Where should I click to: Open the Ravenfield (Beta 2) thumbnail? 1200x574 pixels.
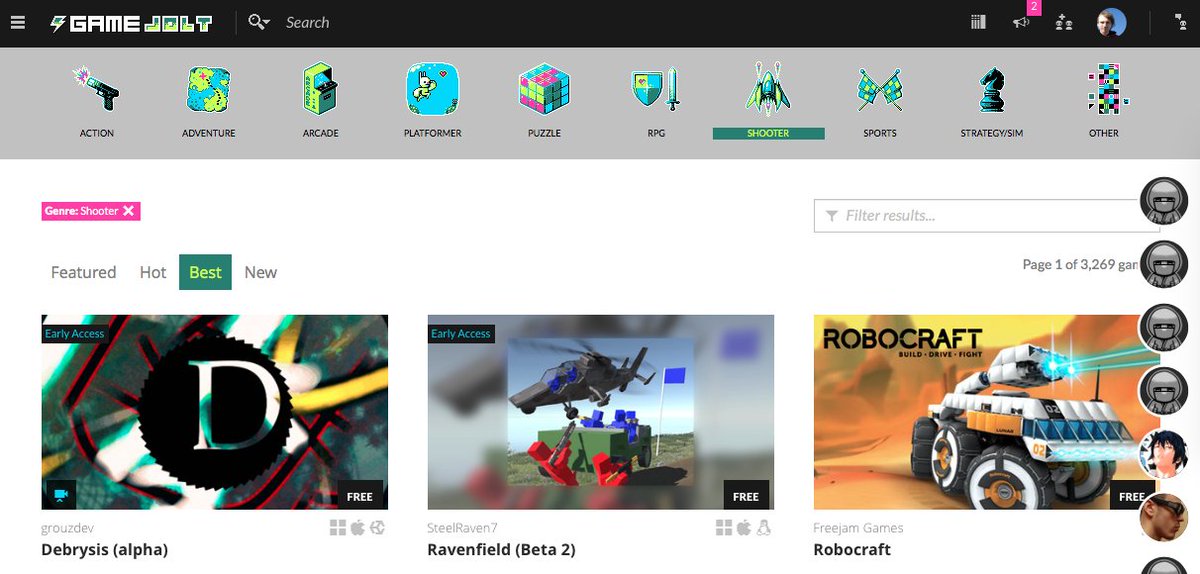point(600,412)
